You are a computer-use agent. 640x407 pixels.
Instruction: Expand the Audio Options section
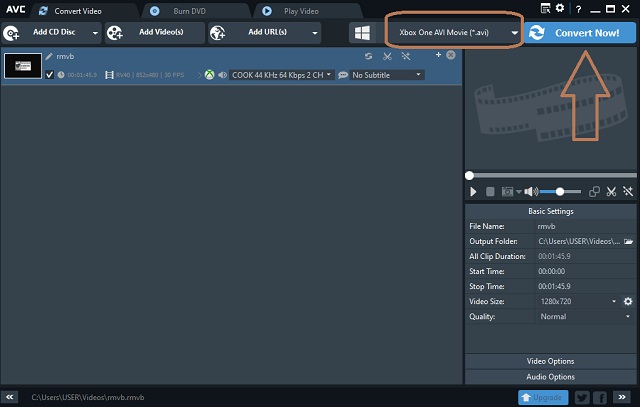(x=551, y=377)
